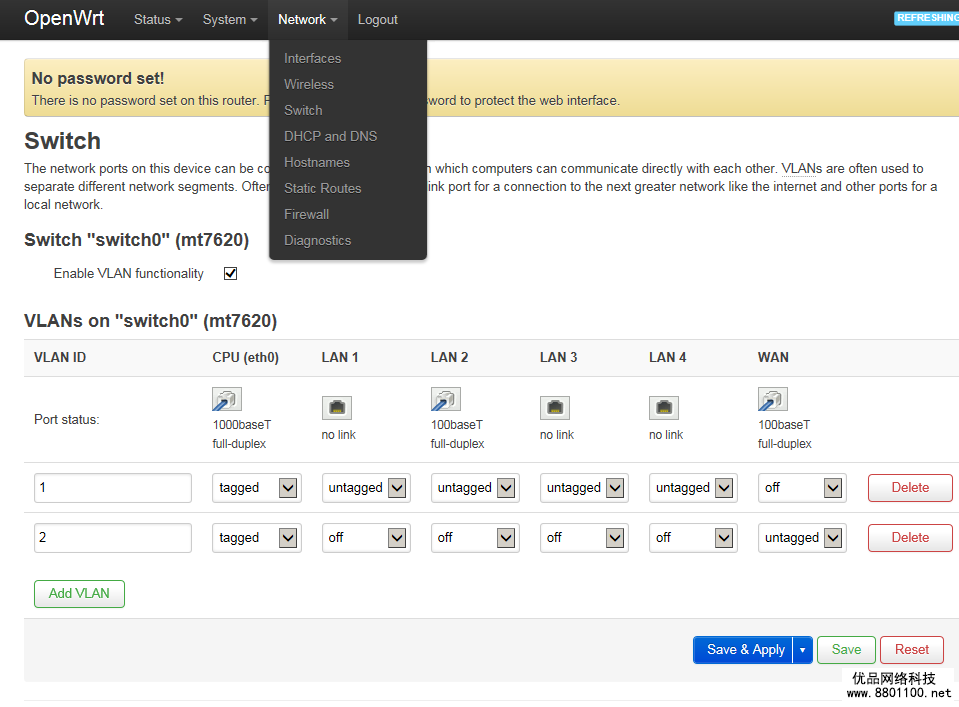
Task: Click the LAN 3 port status icon
Action: tap(555, 408)
